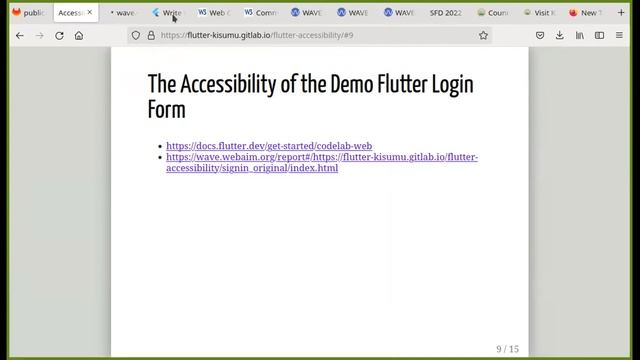Open a new tab with the plus button
The image size is (640, 360).
(621, 13)
